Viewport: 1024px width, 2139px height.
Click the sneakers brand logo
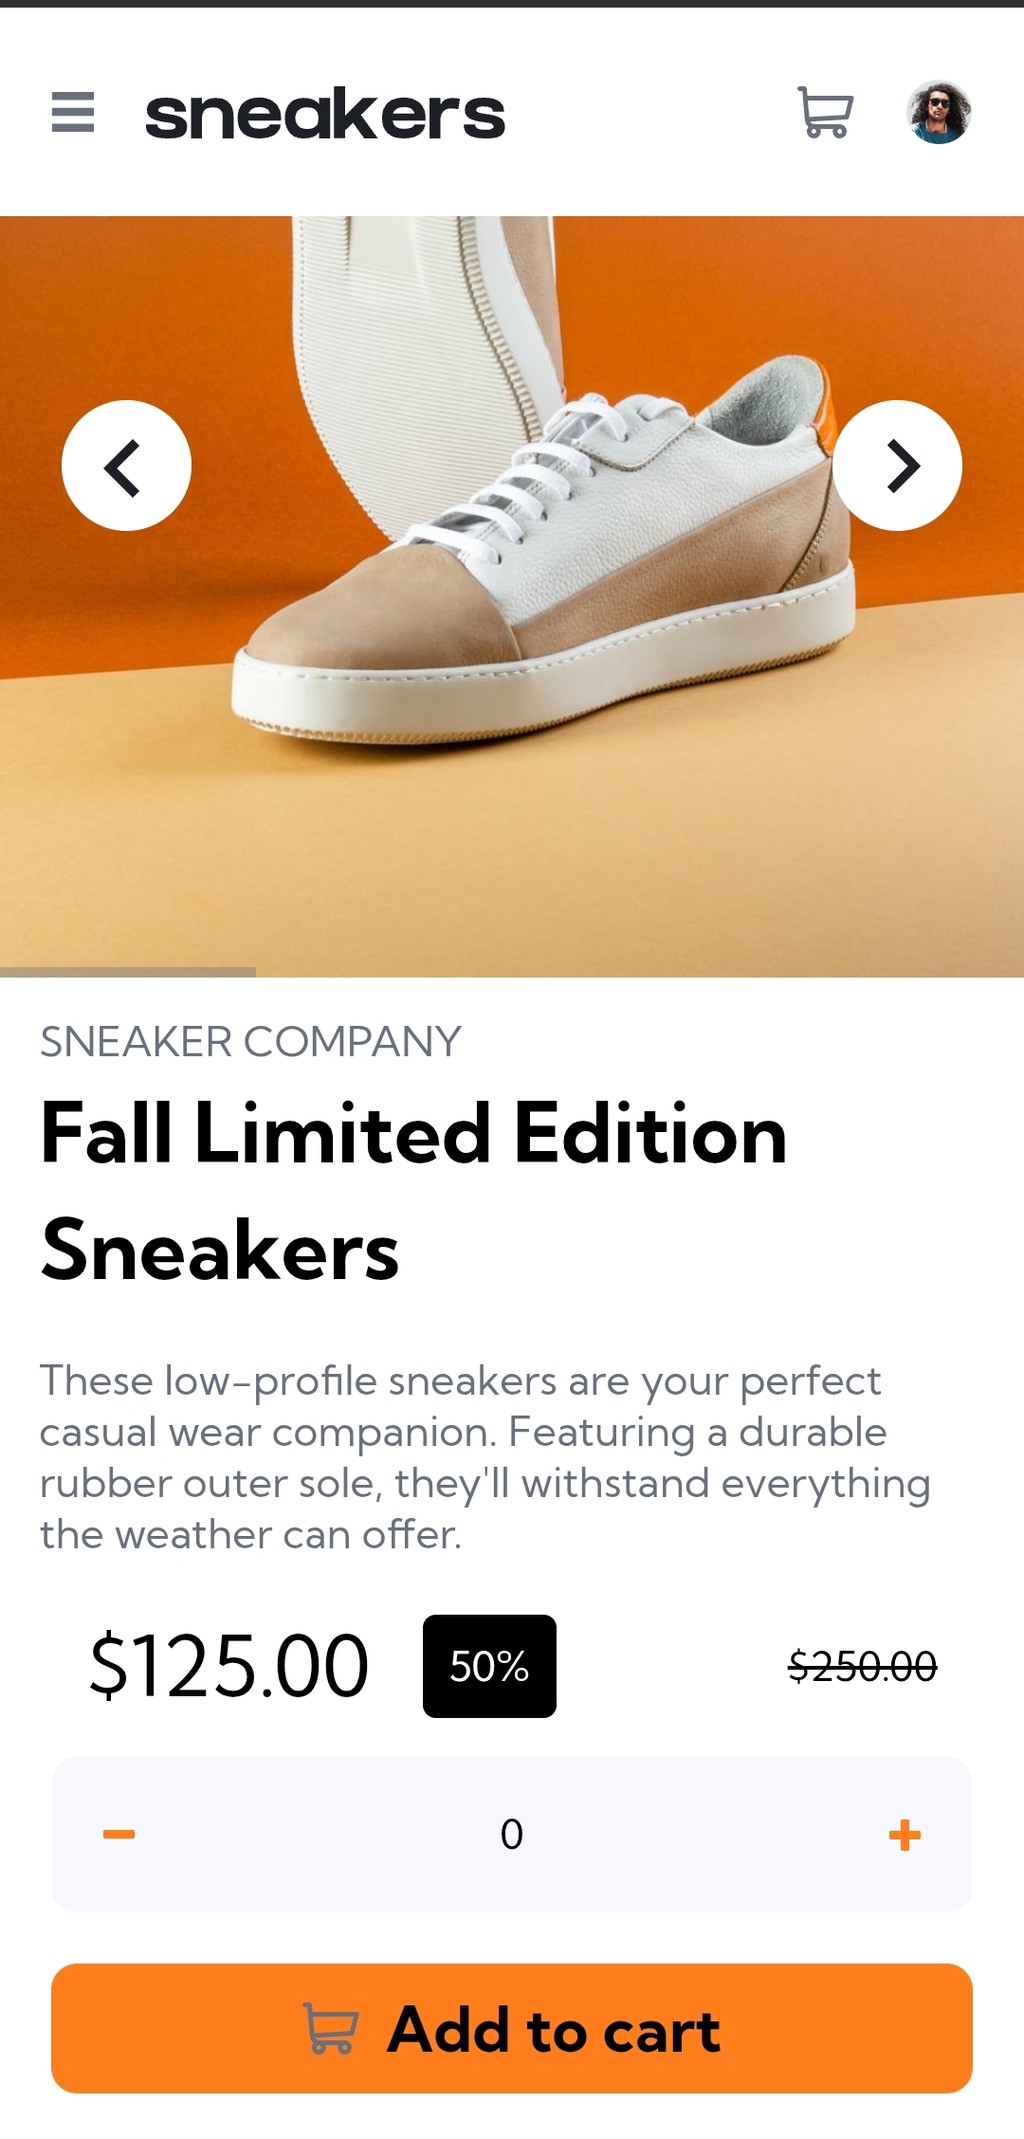pos(325,113)
